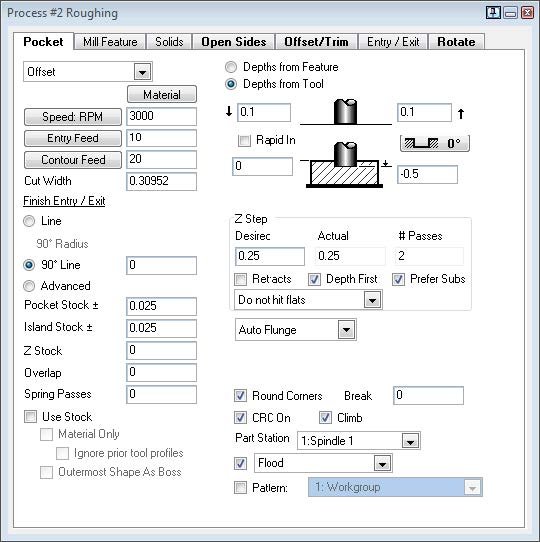The width and height of the screenshot is (540, 542).
Task: Click the wall angle 0° button
Action: [435, 143]
